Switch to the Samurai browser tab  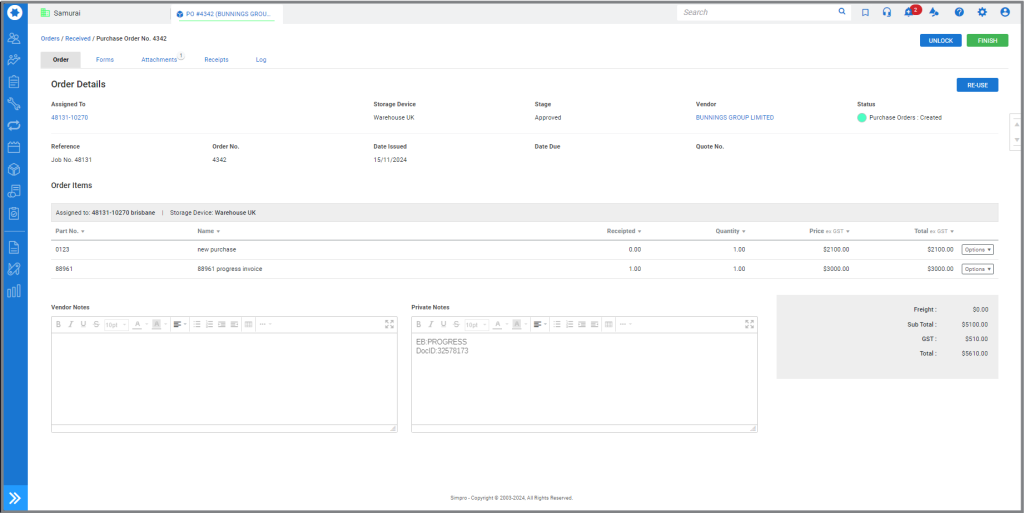tap(100, 13)
